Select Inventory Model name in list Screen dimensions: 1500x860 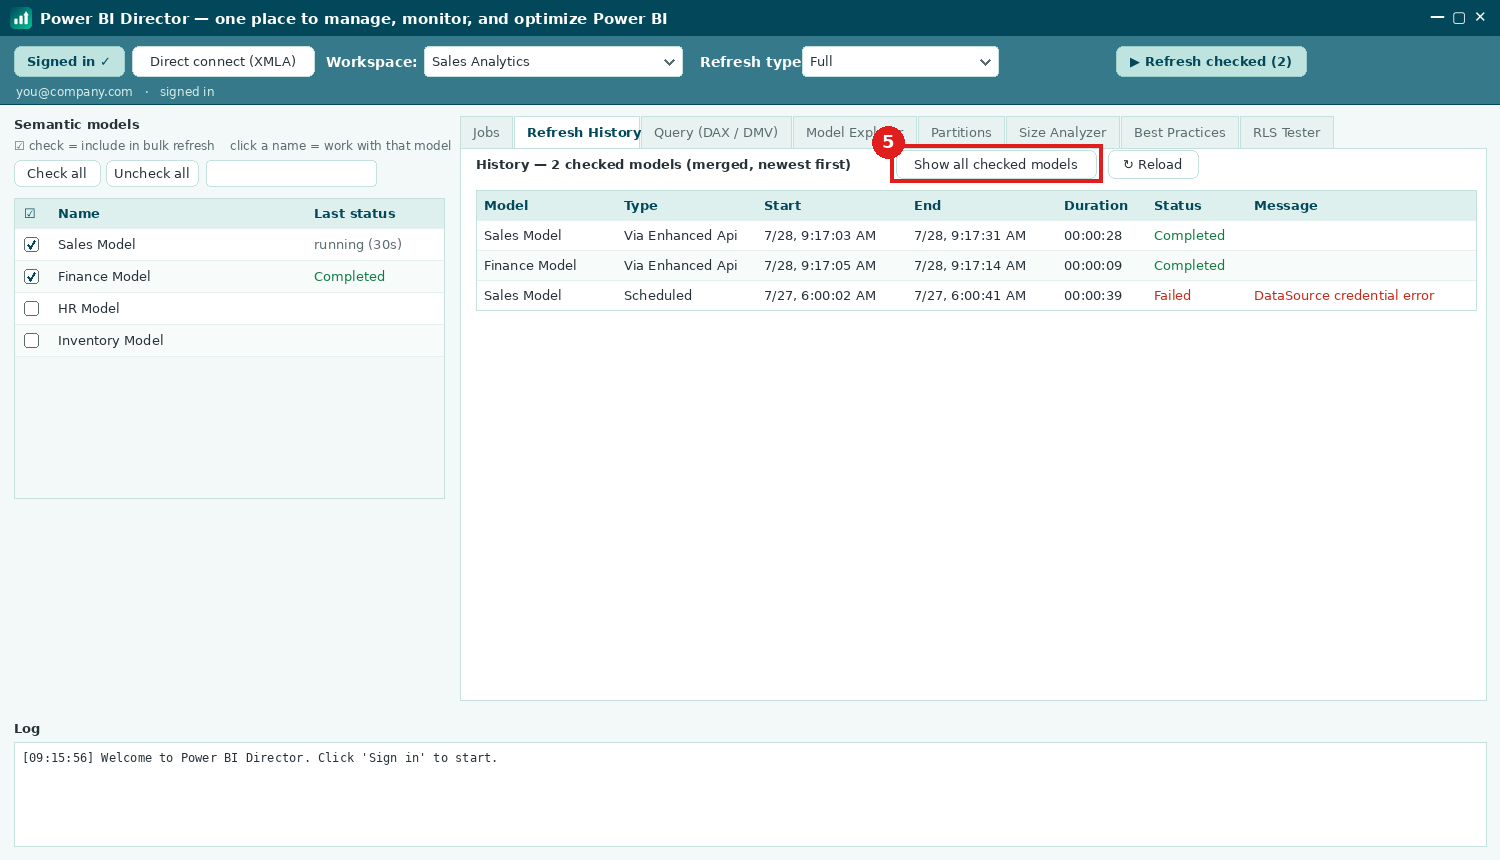click(111, 340)
